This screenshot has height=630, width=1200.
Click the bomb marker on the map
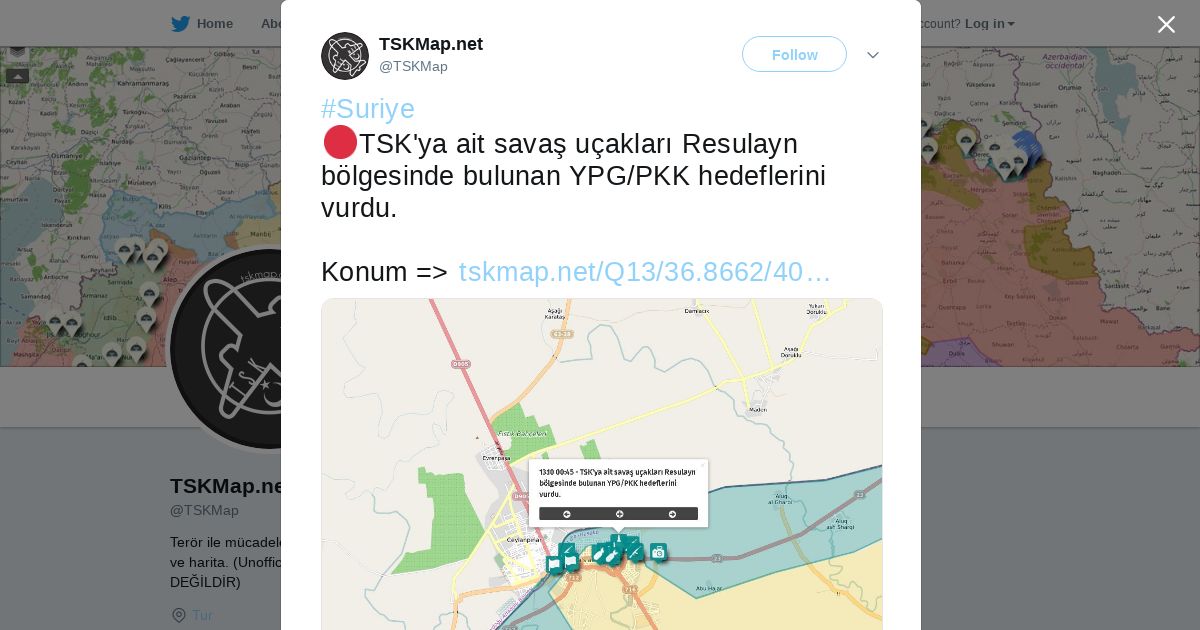pos(600,554)
